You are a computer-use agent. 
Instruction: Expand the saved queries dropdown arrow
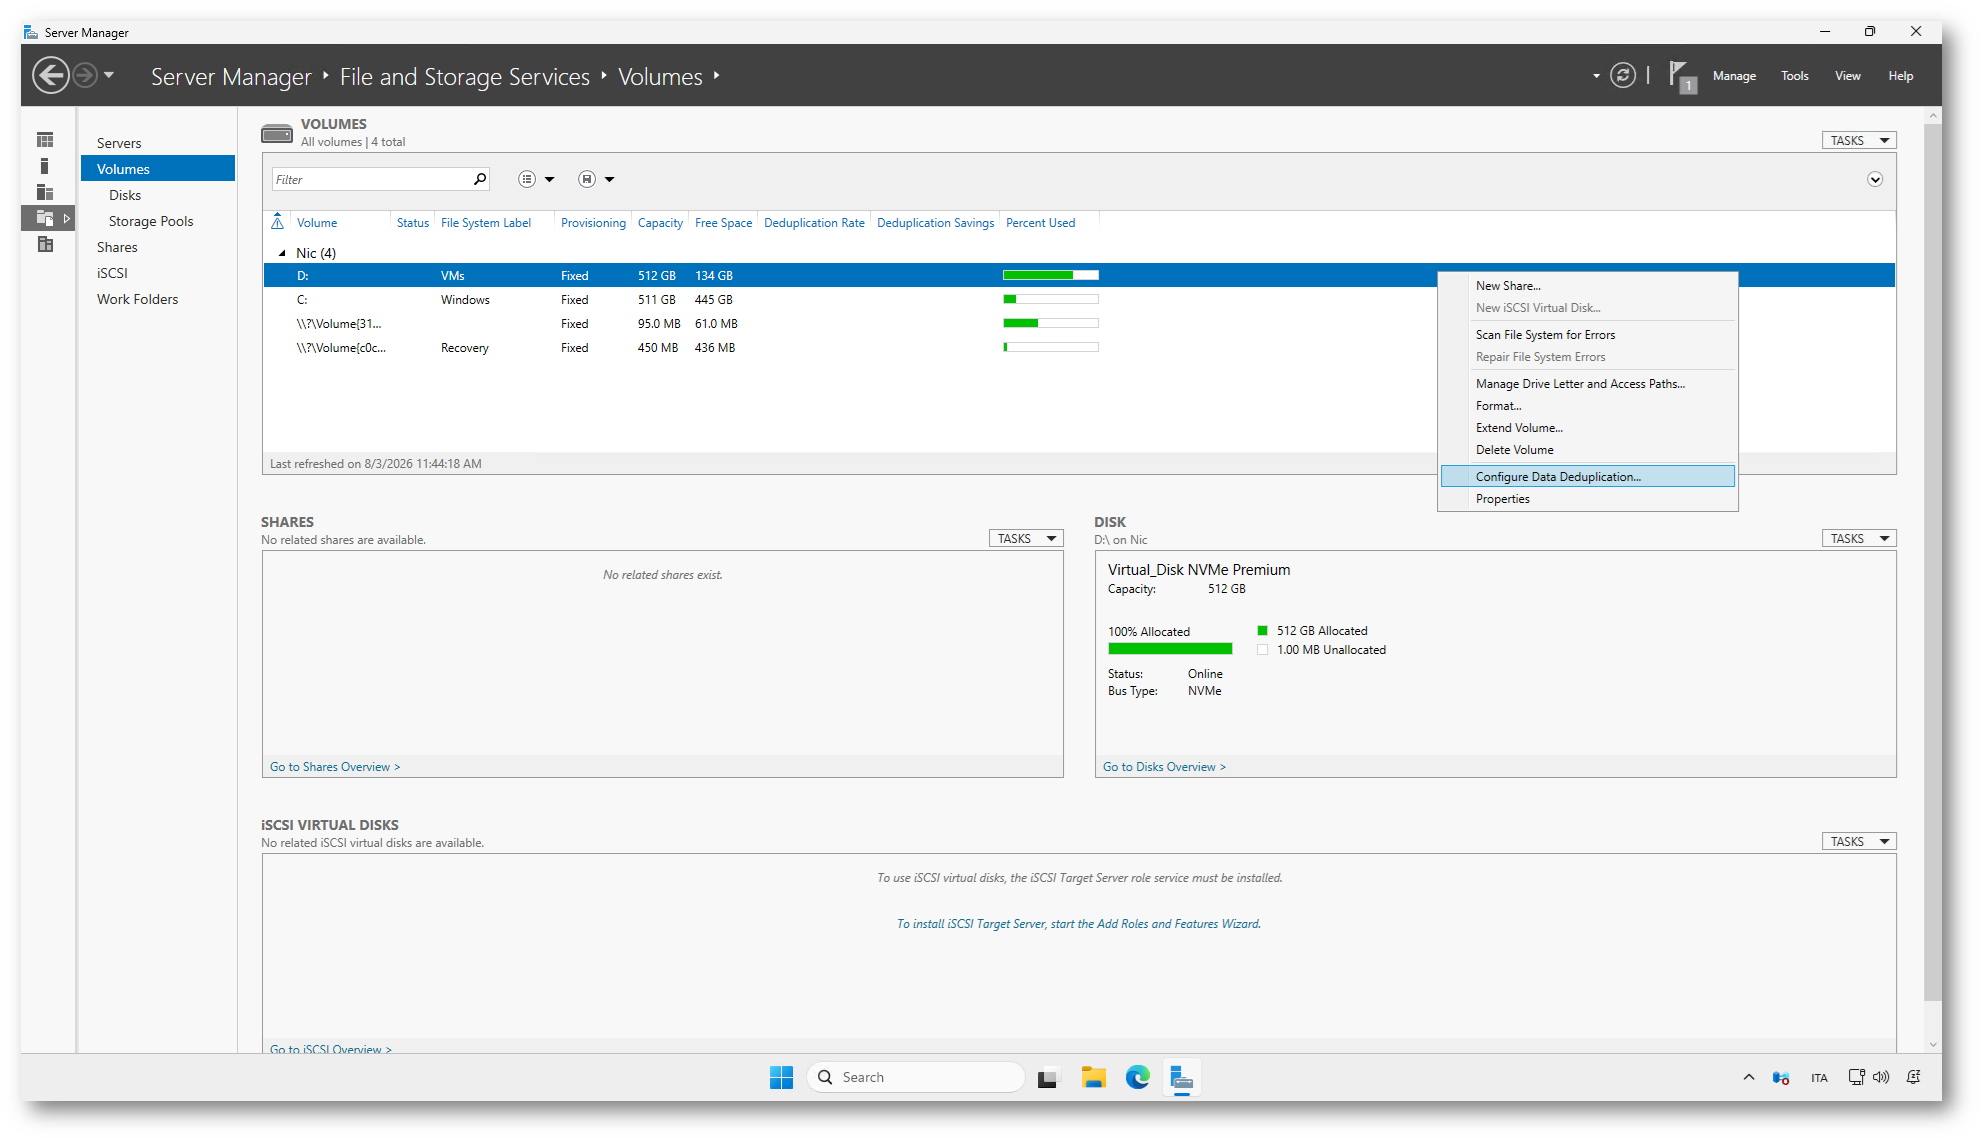(609, 180)
